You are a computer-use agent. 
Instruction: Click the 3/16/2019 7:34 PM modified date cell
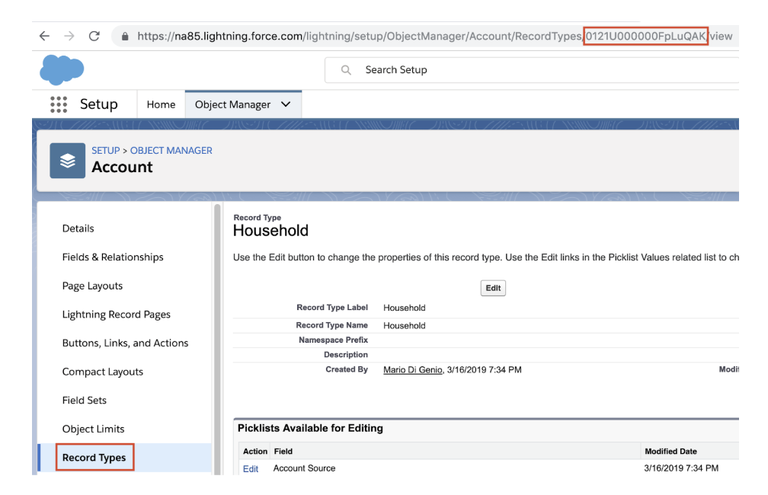click(681, 468)
